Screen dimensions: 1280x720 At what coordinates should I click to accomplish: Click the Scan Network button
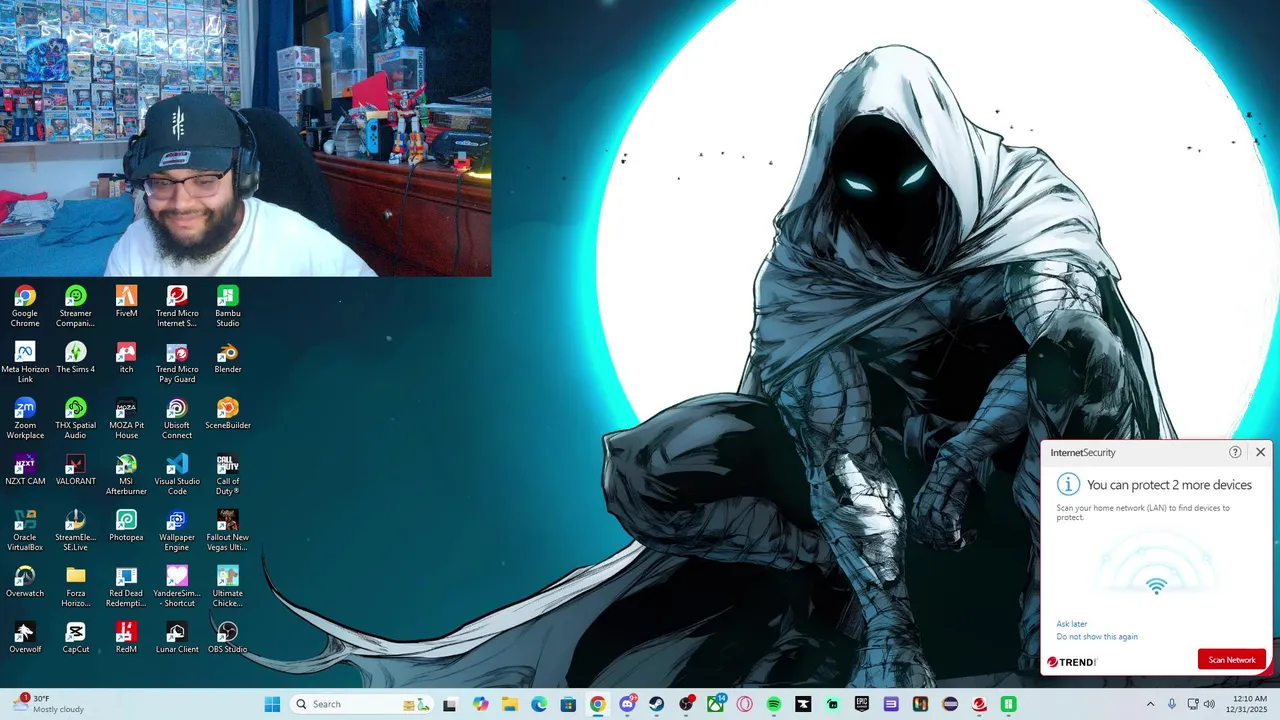[x=1232, y=660]
